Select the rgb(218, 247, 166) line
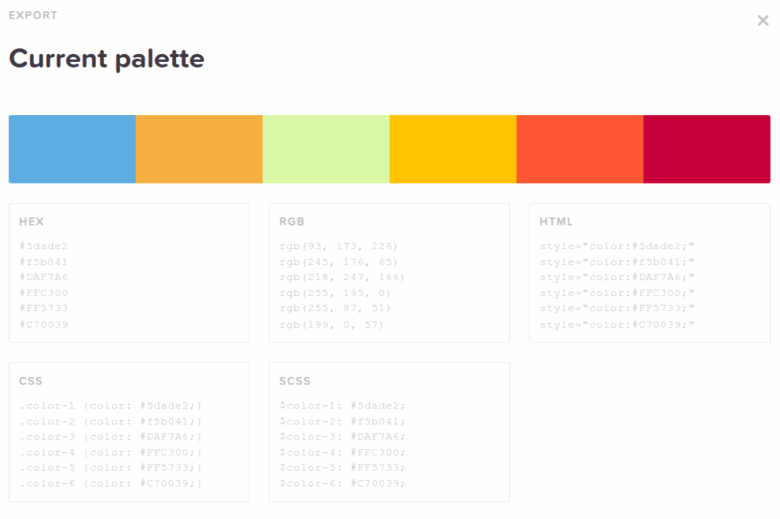Image resolution: width=780 pixels, height=519 pixels. click(x=342, y=277)
